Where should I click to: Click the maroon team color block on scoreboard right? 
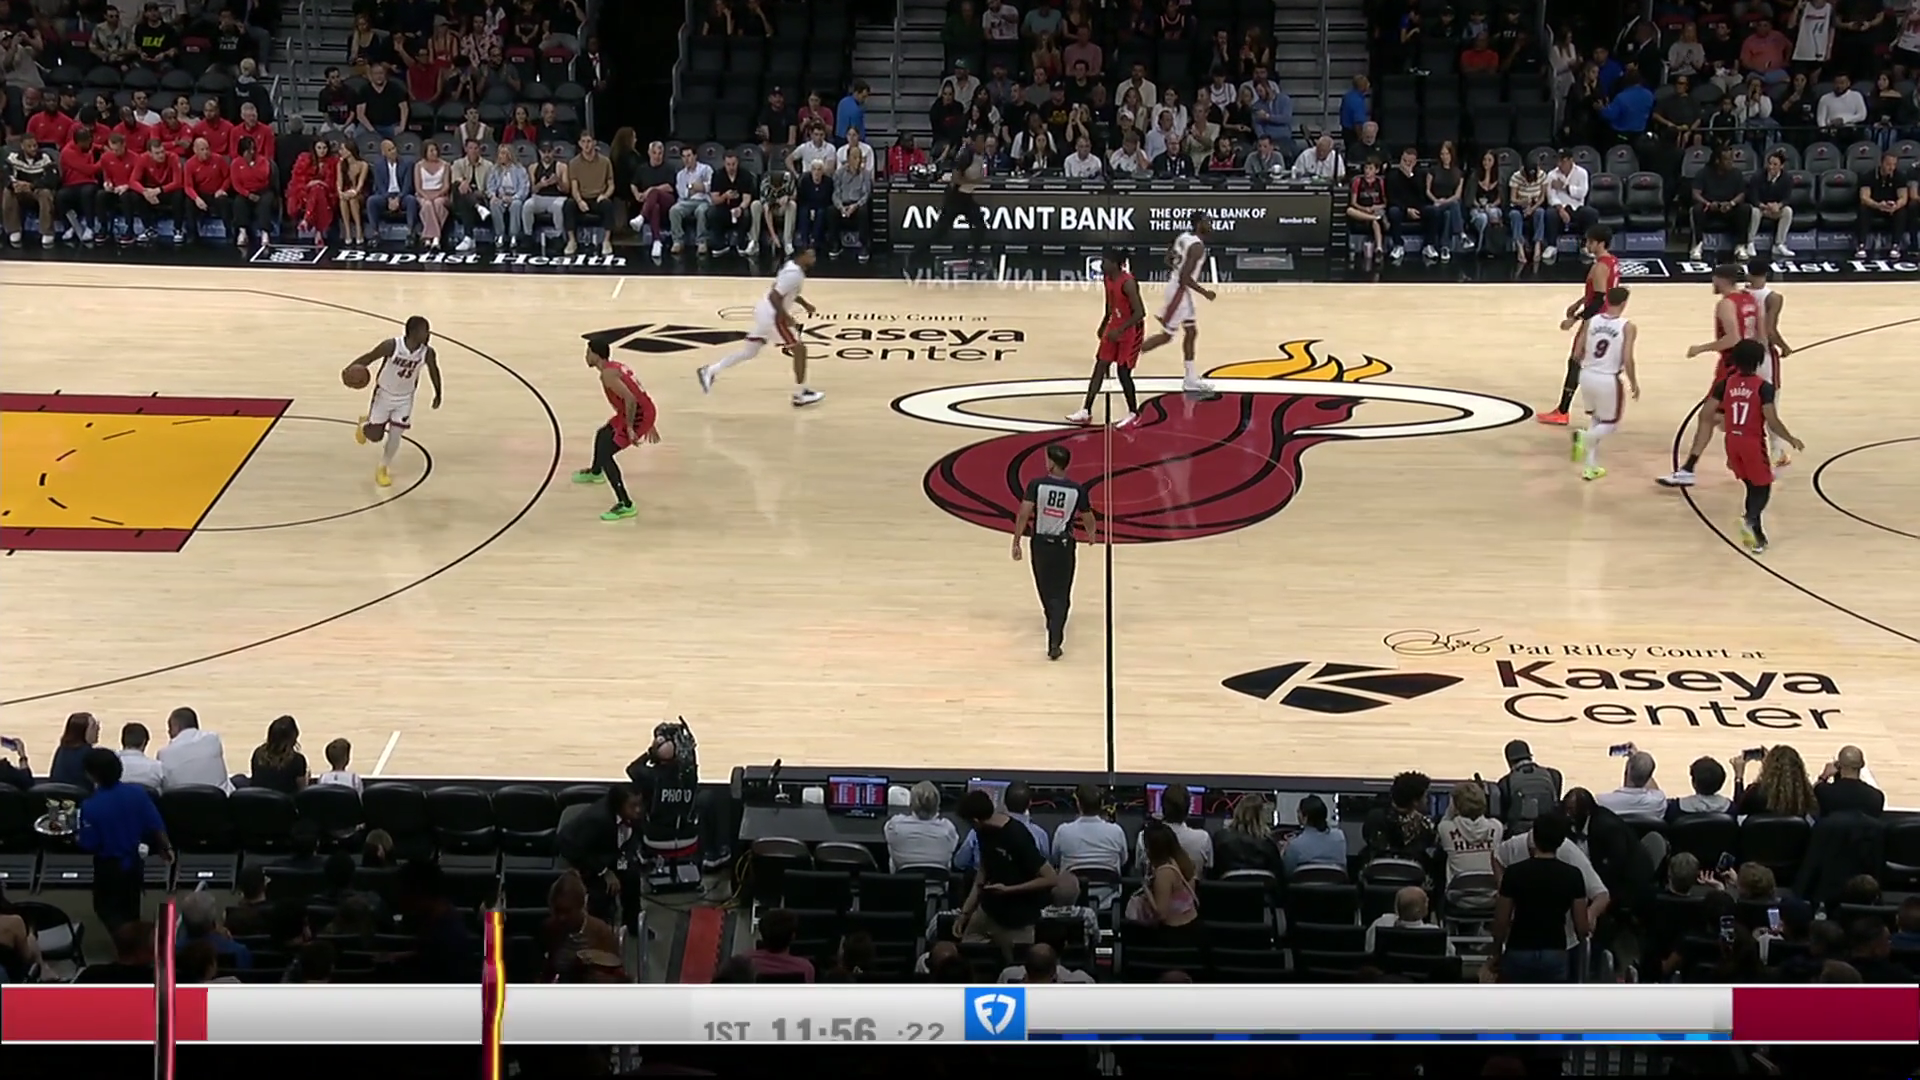[1824, 1014]
